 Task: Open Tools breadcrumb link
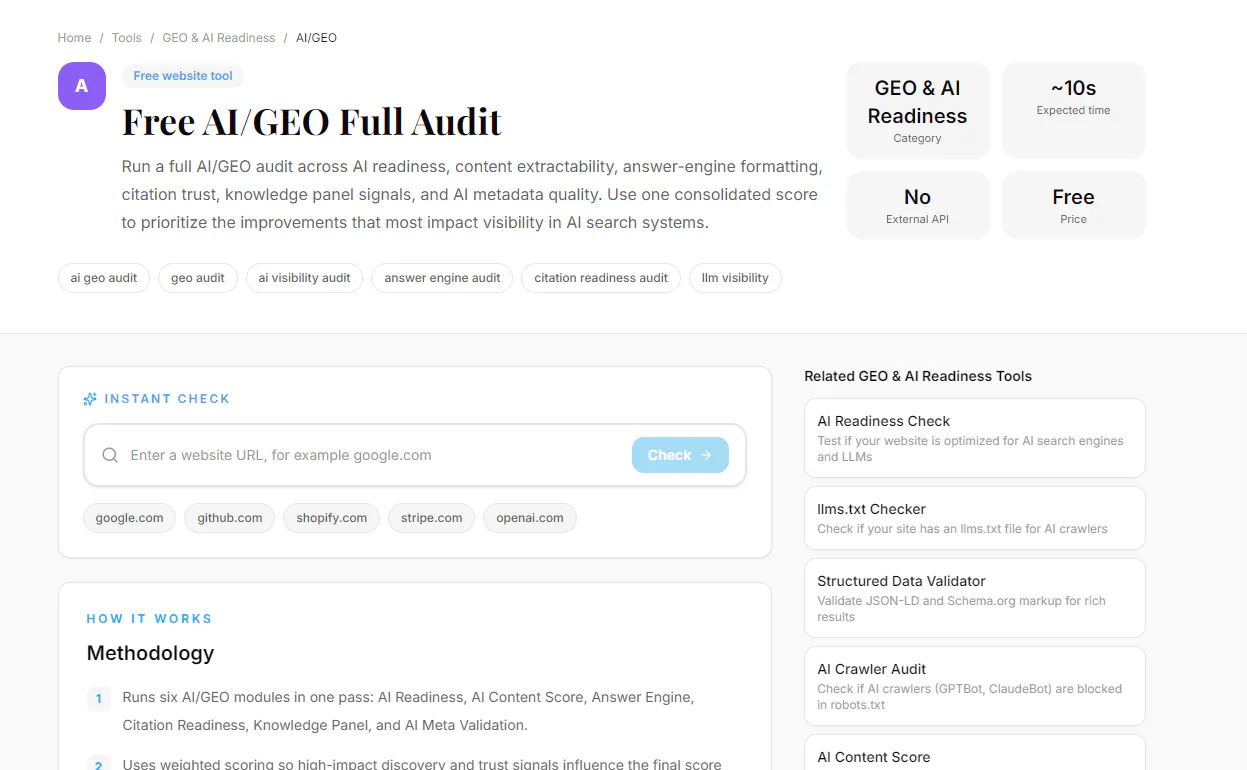click(x=126, y=38)
